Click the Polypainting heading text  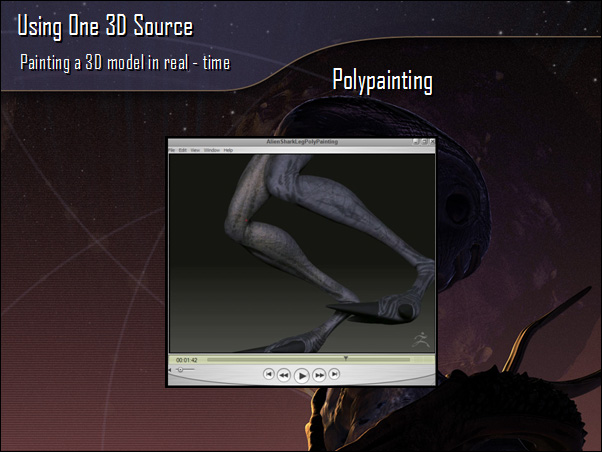(x=382, y=81)
